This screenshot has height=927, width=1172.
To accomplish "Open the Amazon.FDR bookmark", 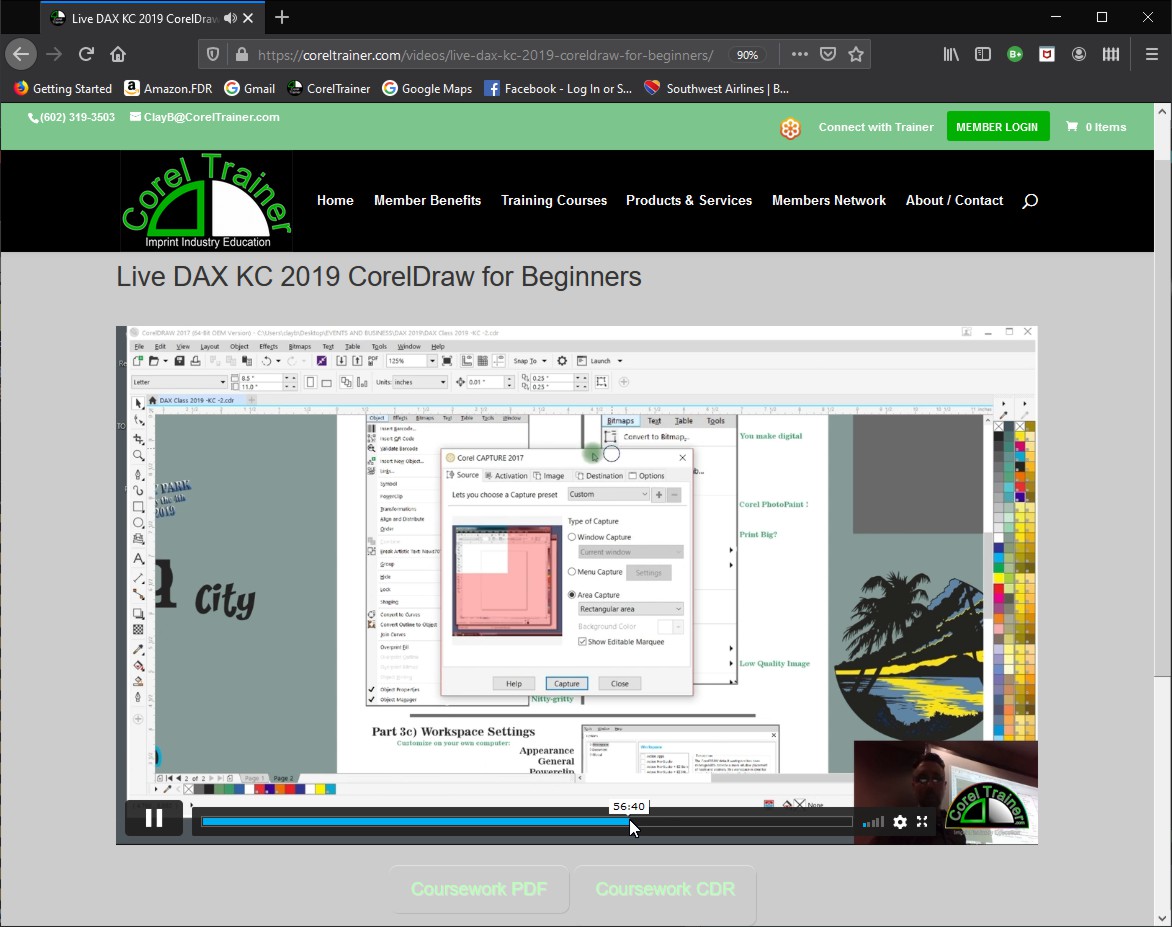I will click(x=168, y=88).
